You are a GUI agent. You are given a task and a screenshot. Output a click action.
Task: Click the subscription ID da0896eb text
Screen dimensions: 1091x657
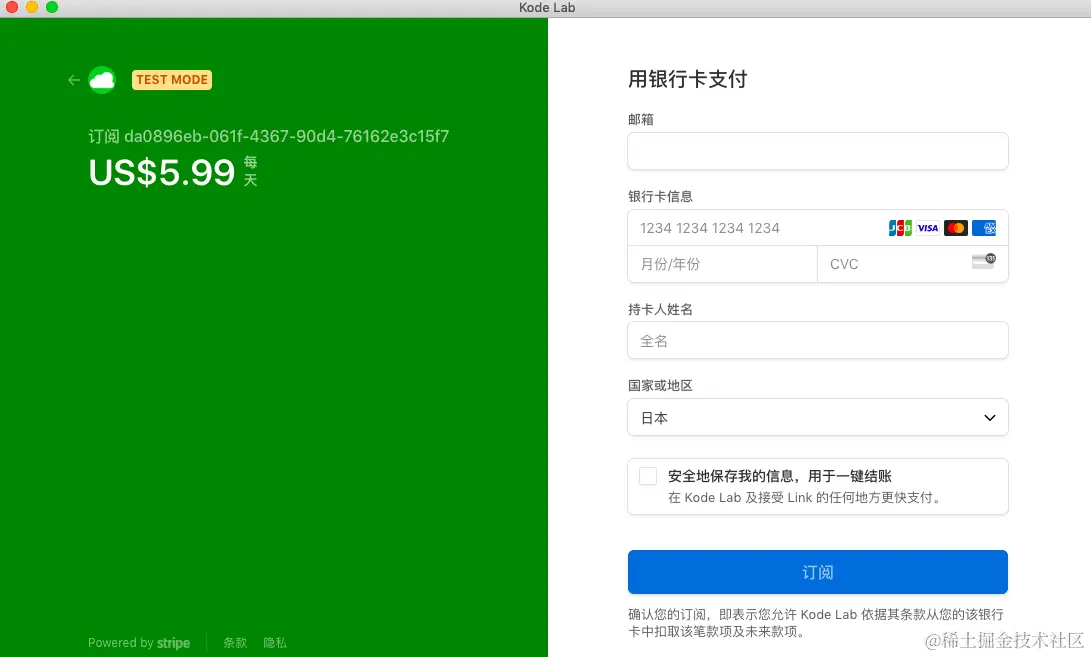287,136
